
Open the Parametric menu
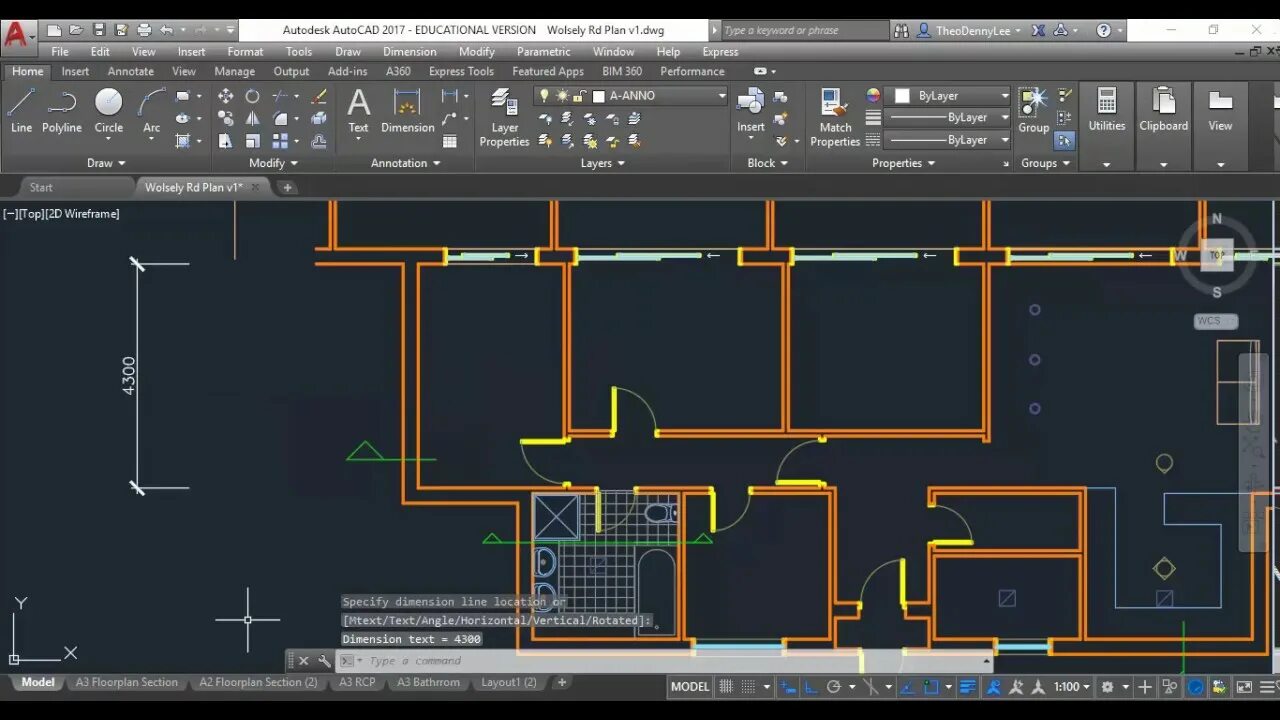click(544, 52)
